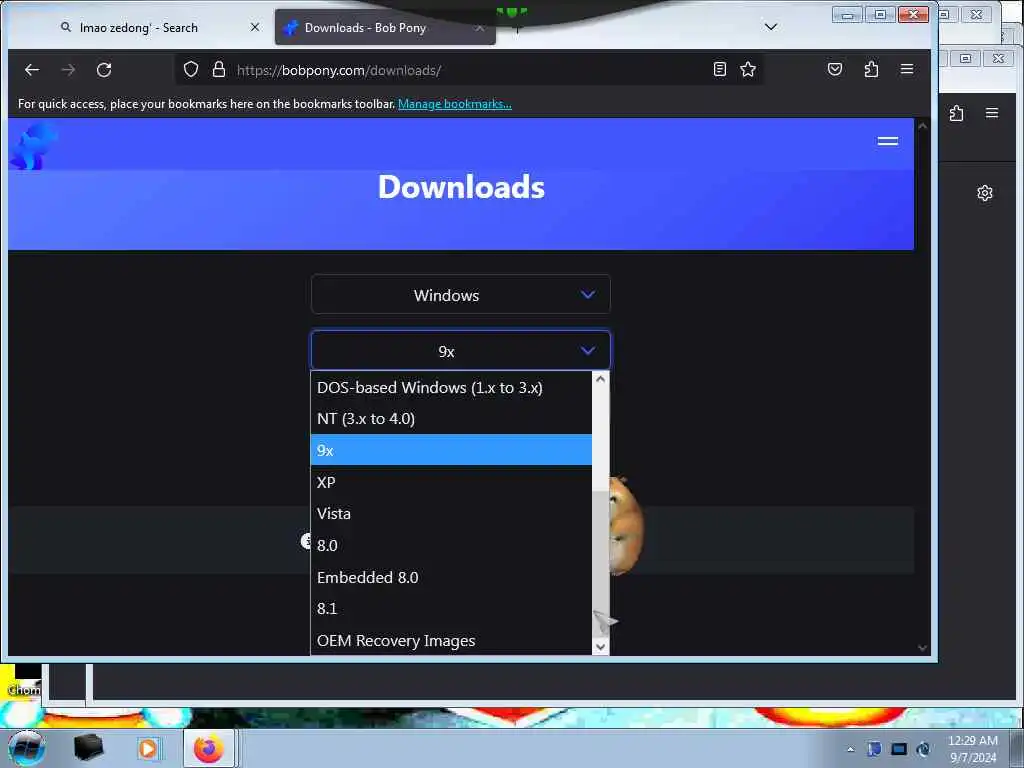1024x768 pixels.
Task: Toggle reader view icon in address bar
Action: click(720, 69)
